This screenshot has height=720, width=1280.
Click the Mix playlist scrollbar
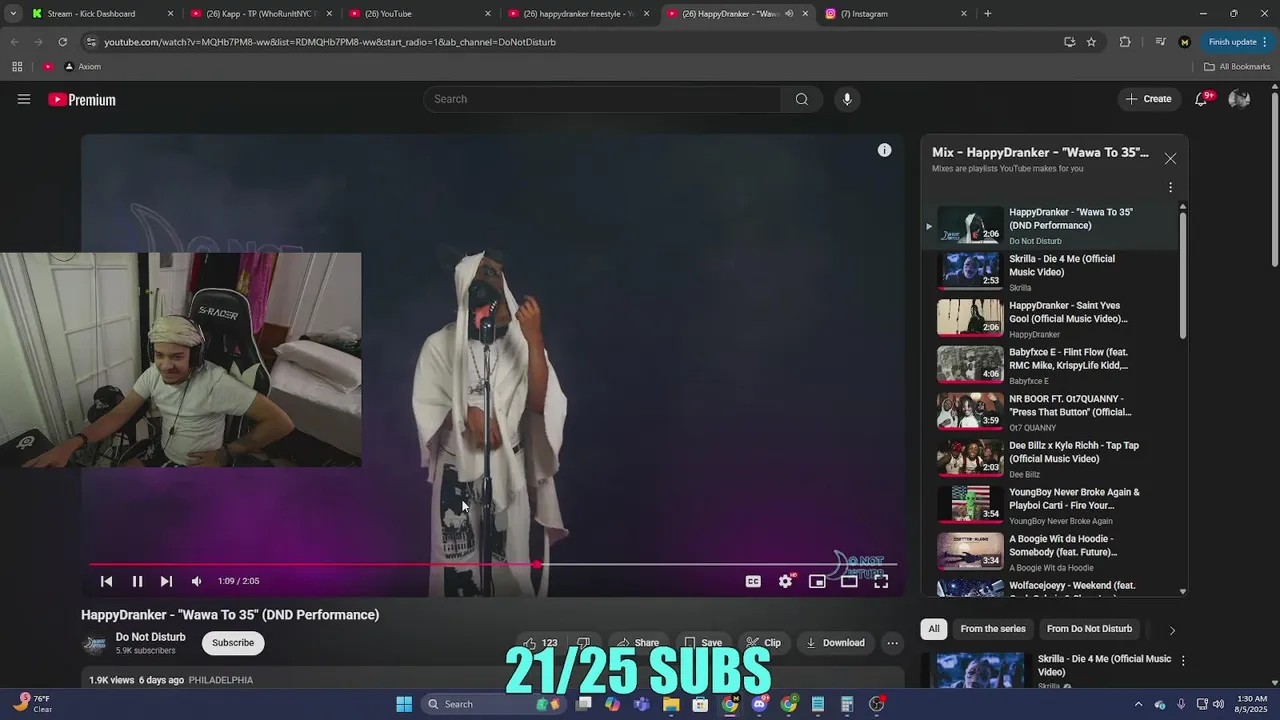pos(1183,275)
